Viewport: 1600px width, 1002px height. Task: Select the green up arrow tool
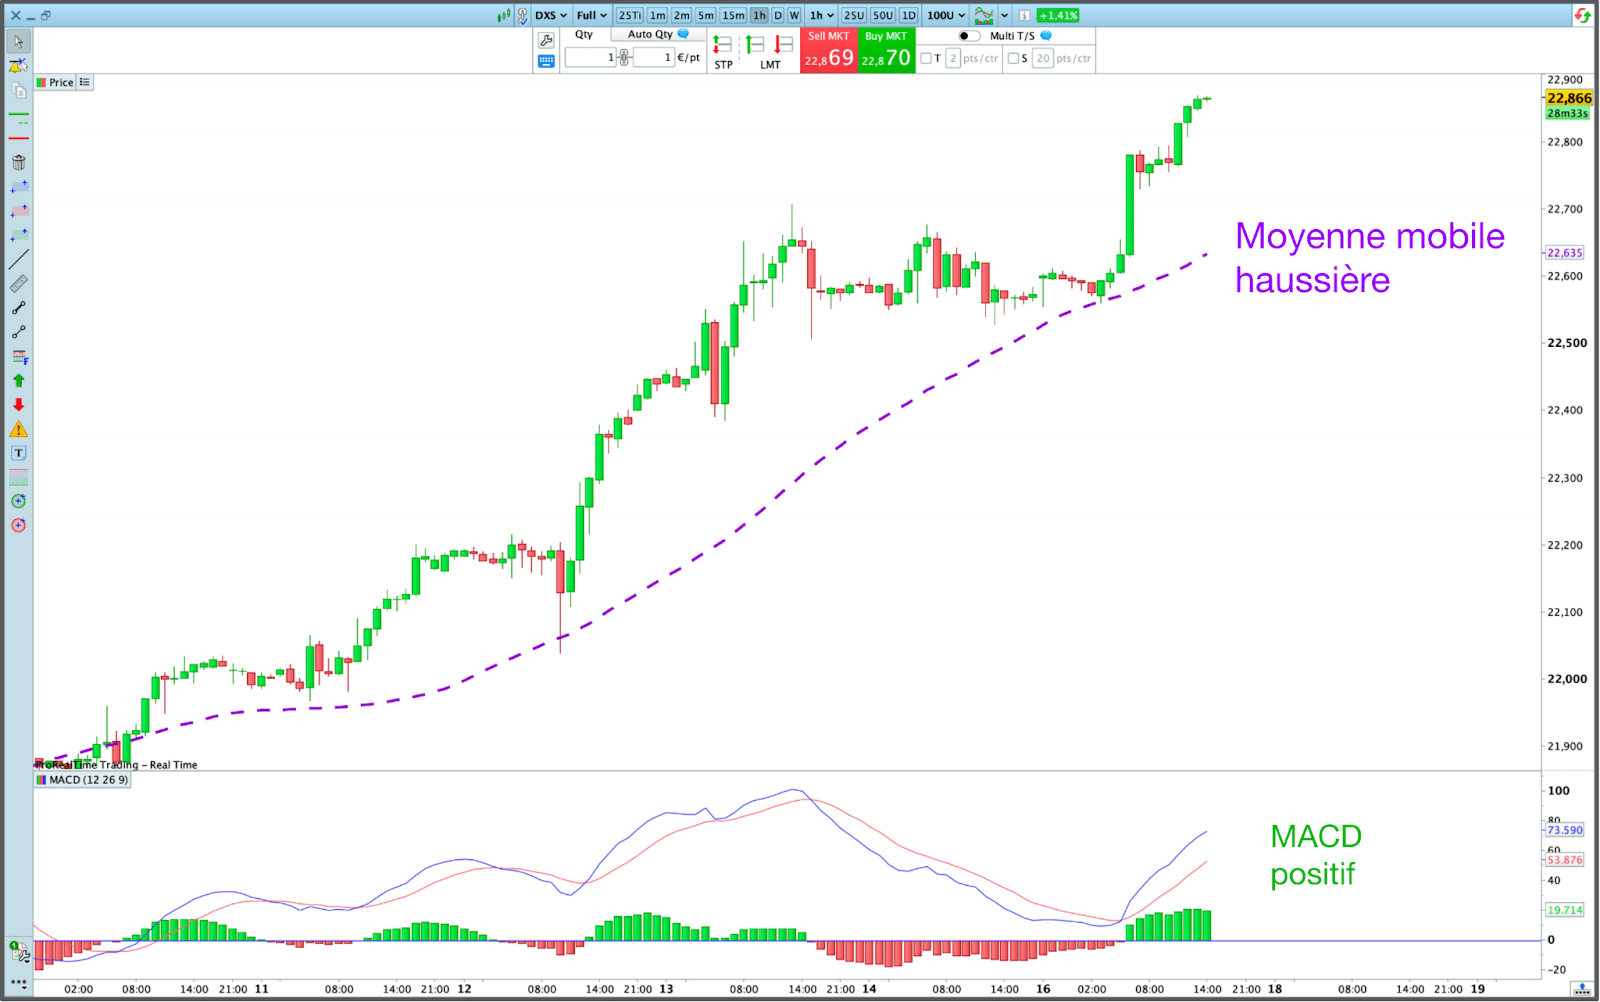[18, 381]
